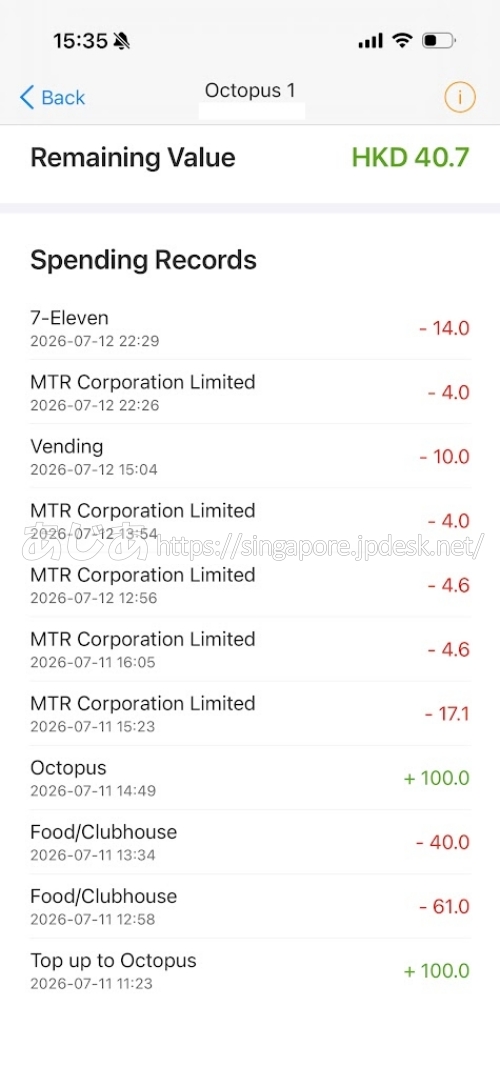Tap the Wi-Fi status icon
500x1087 pixels.
click(402, 41)
